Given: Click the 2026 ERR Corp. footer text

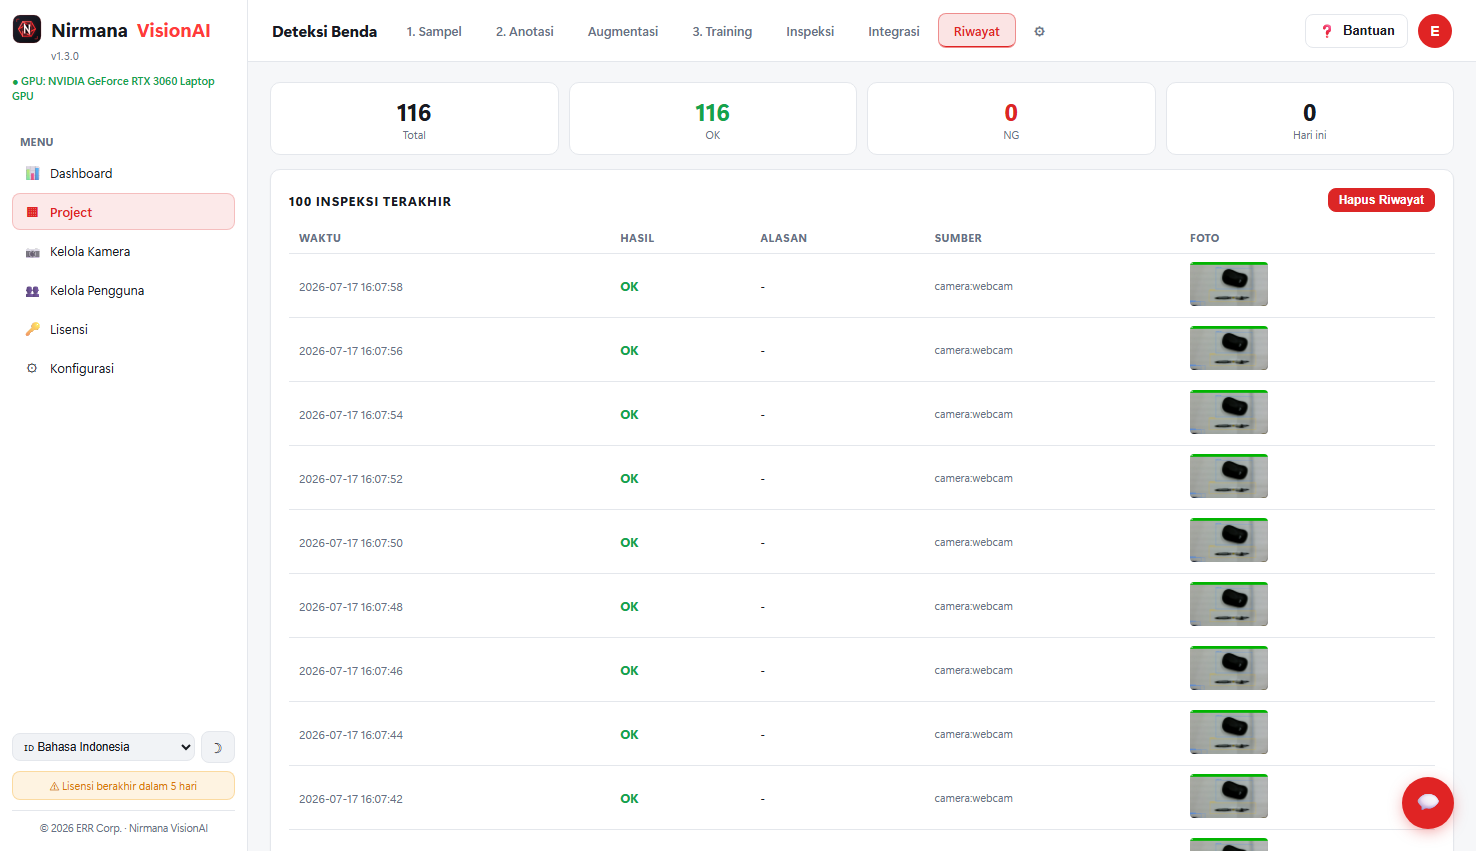Looking at the screenshot, I should coord(124,828).
